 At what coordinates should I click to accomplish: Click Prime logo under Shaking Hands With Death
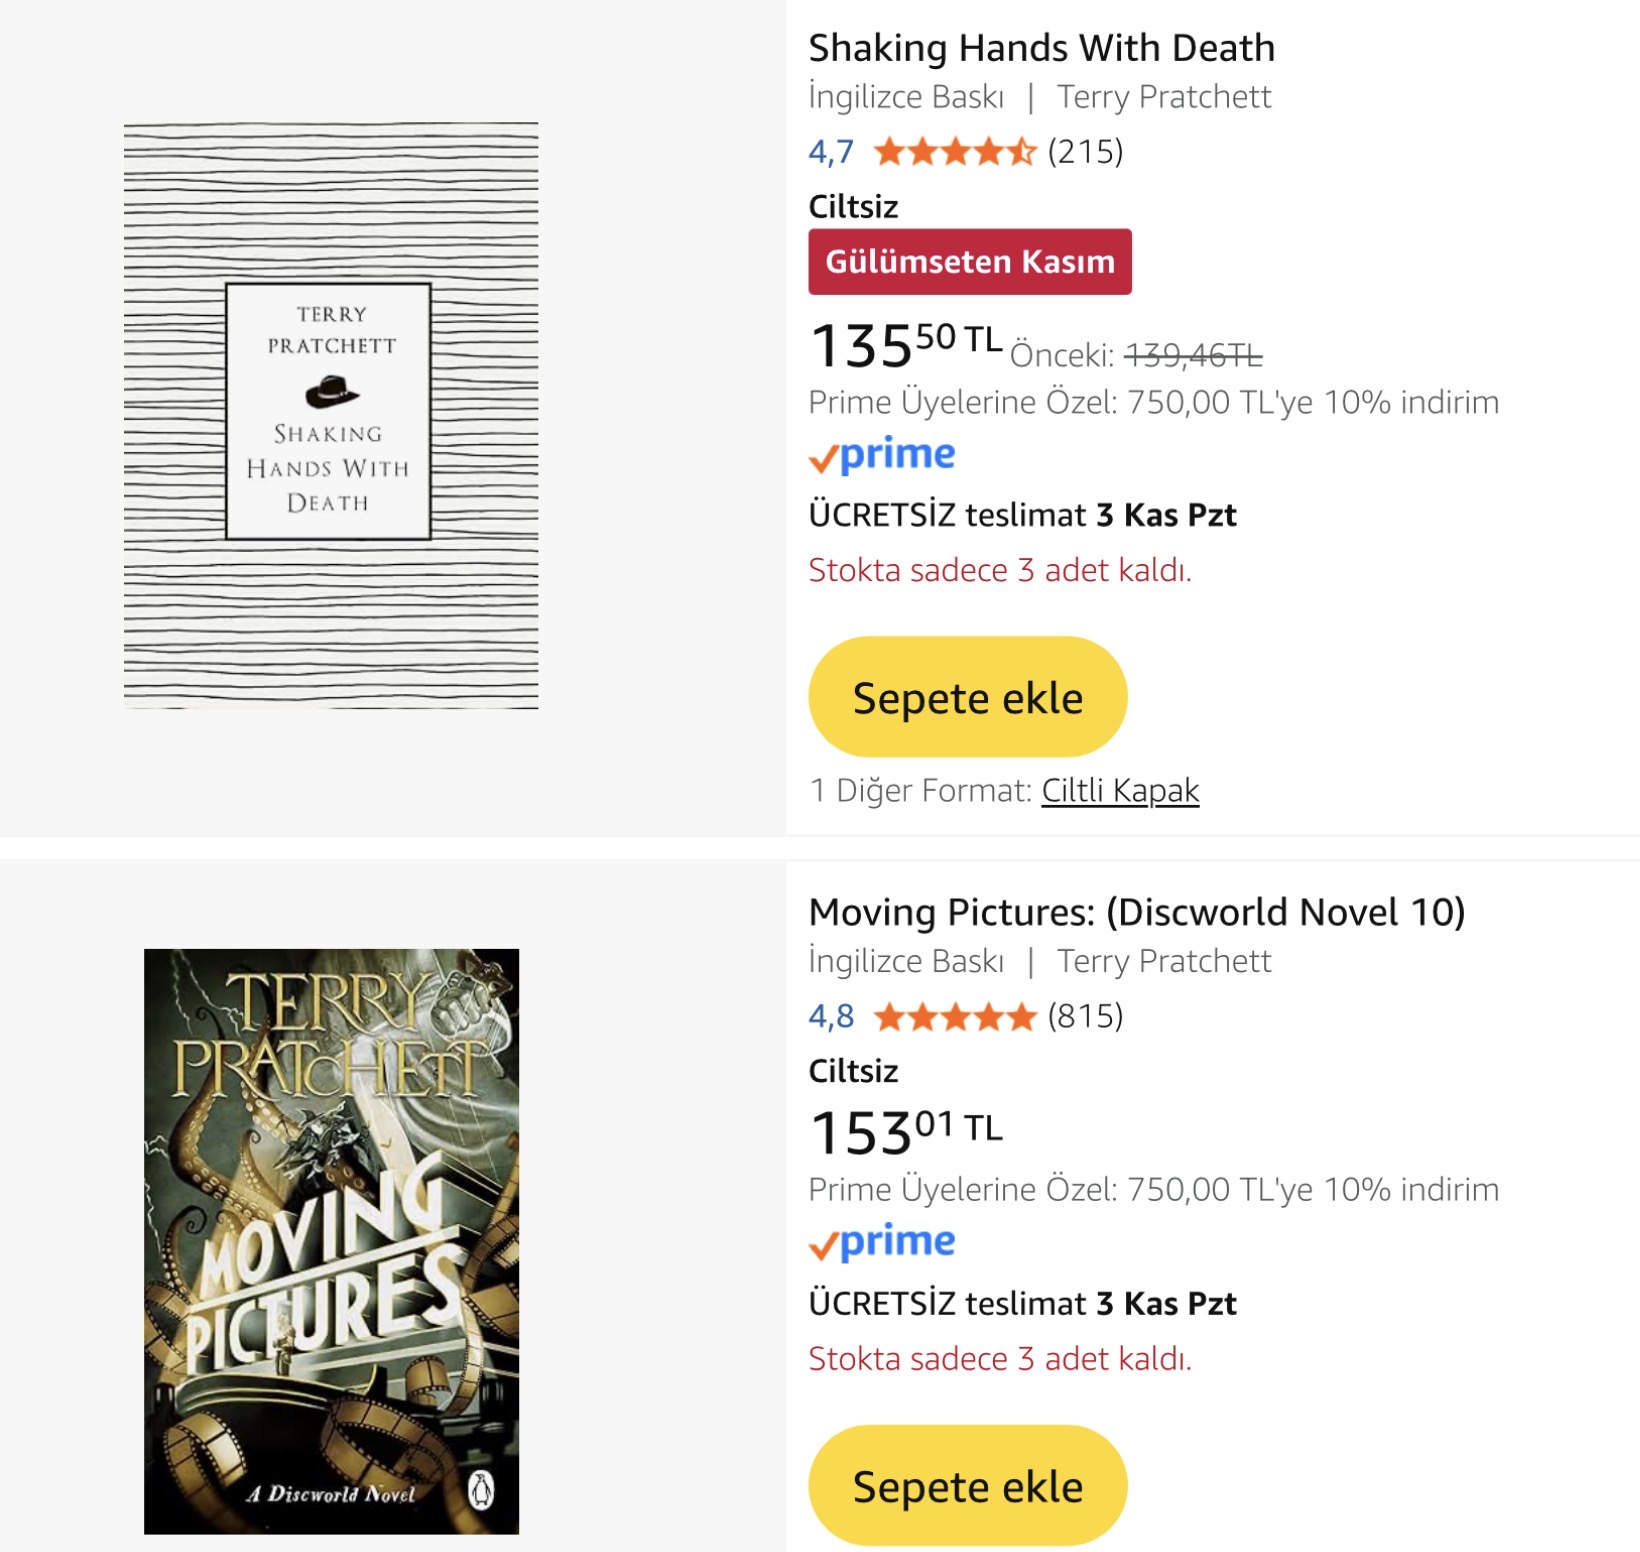click(882, 456)
